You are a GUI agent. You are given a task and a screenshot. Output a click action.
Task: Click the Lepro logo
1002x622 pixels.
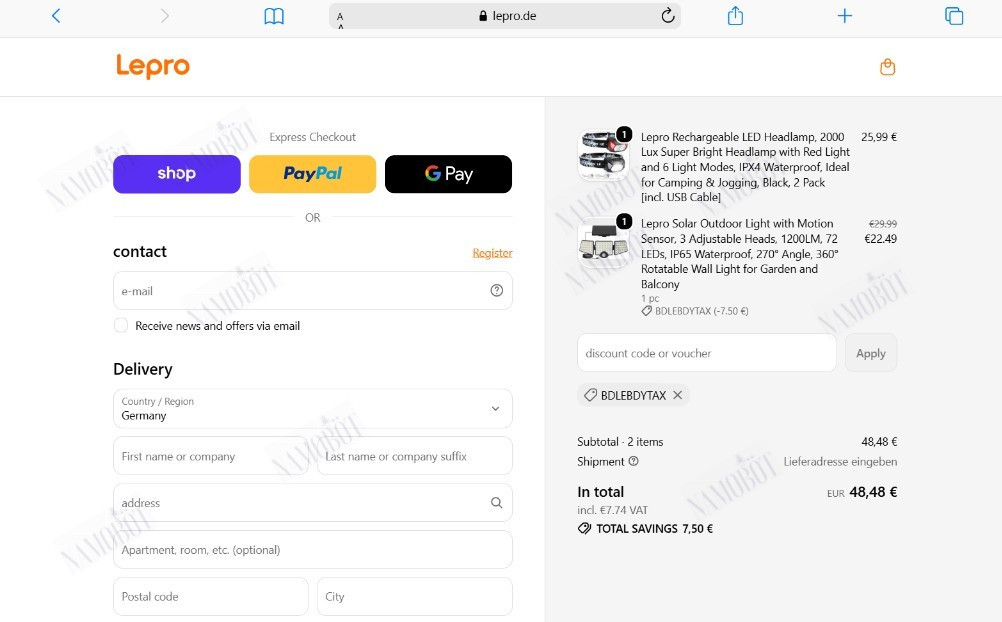point(153,66)
